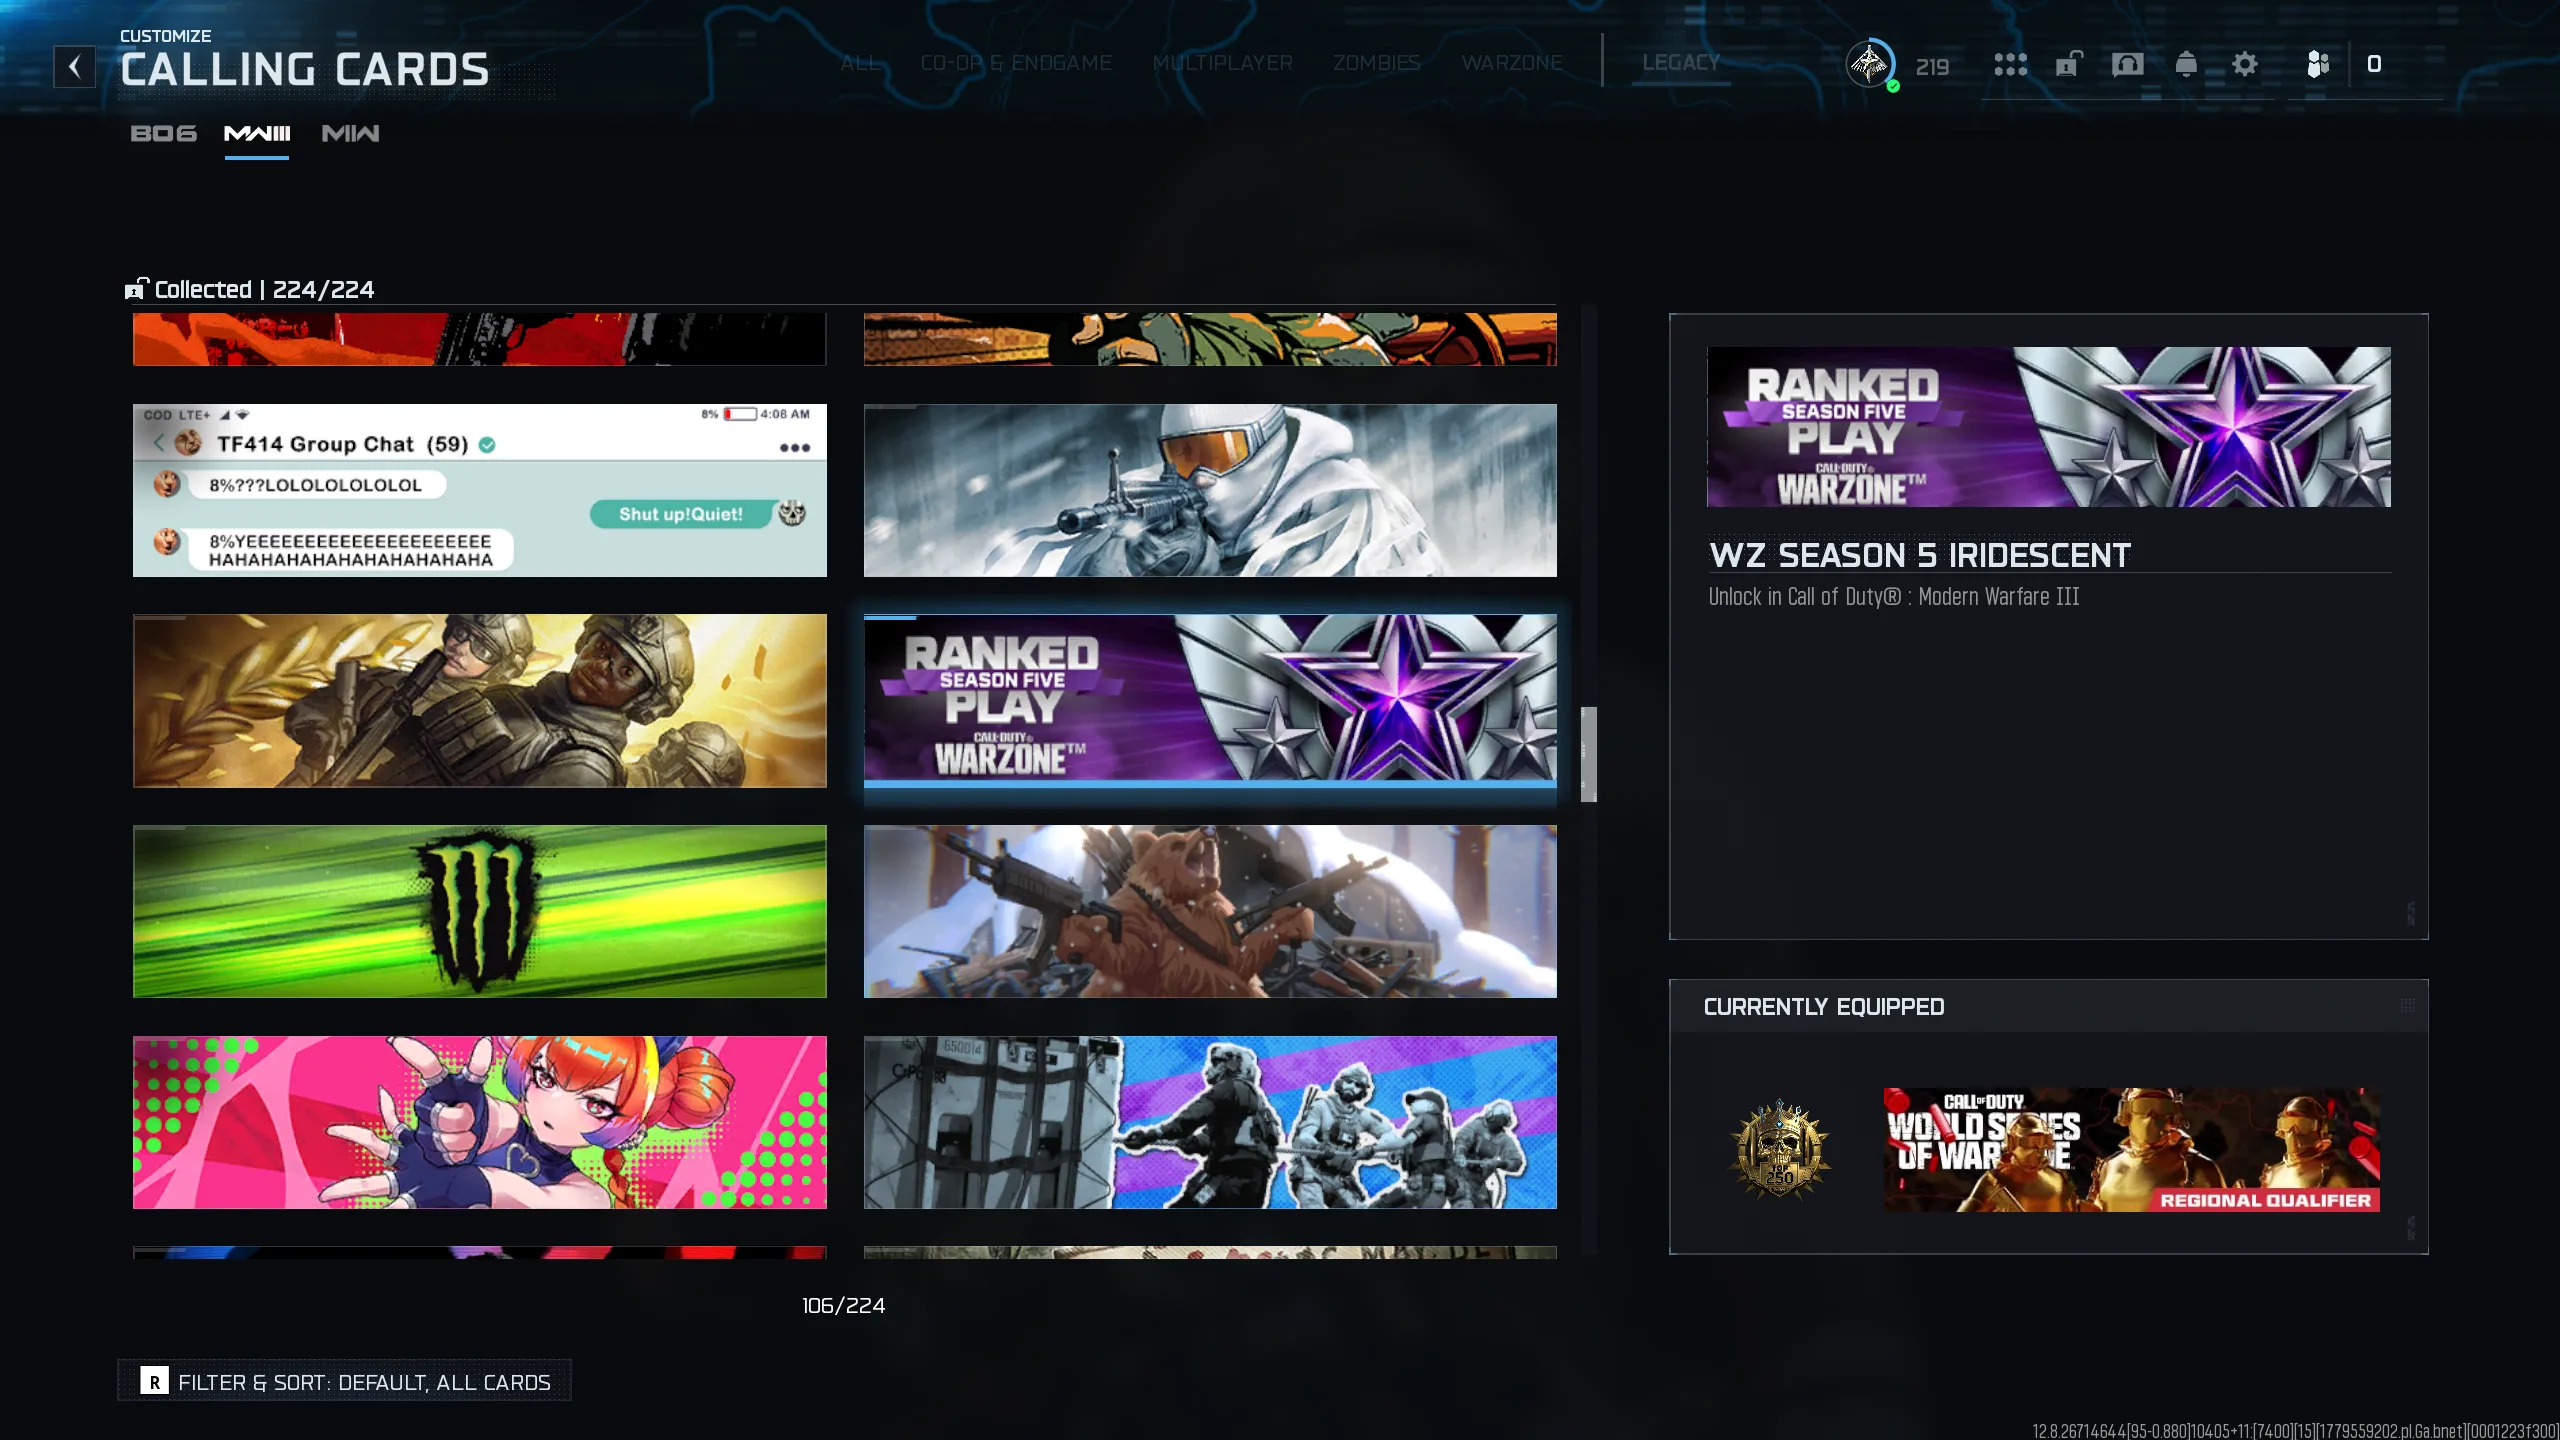Click the Collected 224/224 counter
This screenshot has height=1440, width=2560.
[x=264, y=289]
